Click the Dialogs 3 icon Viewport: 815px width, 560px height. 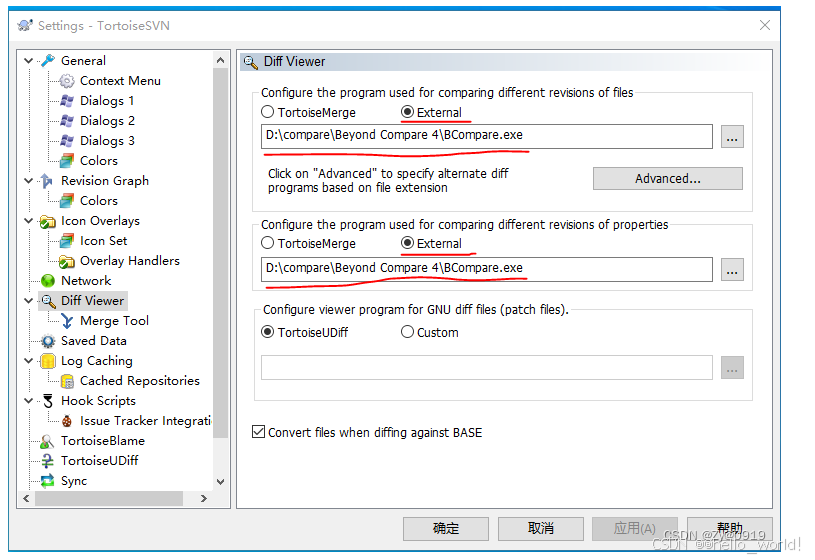67,141
